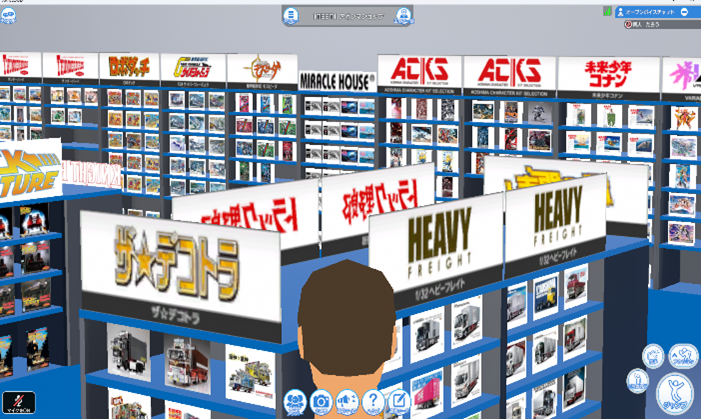Click the standing avatar pose button
Screen dimensions: 701x419
pos(637,381)
